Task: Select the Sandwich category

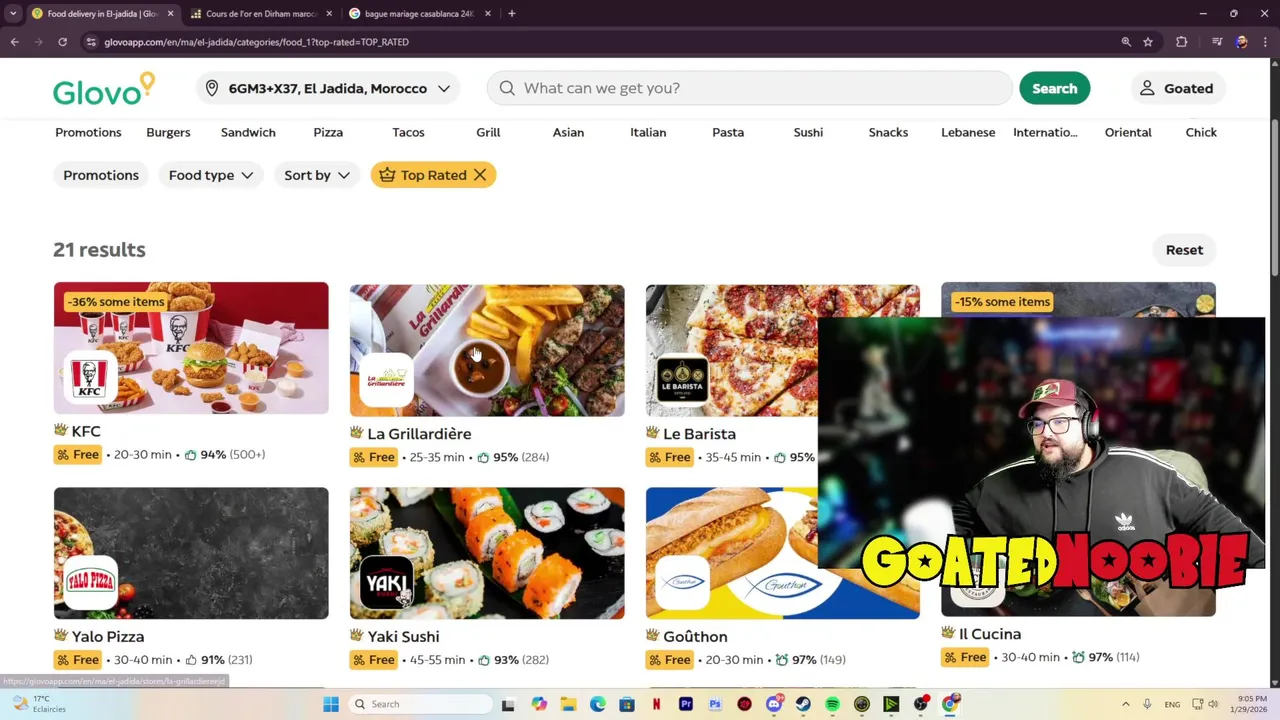Action: [x=248, y=132]
